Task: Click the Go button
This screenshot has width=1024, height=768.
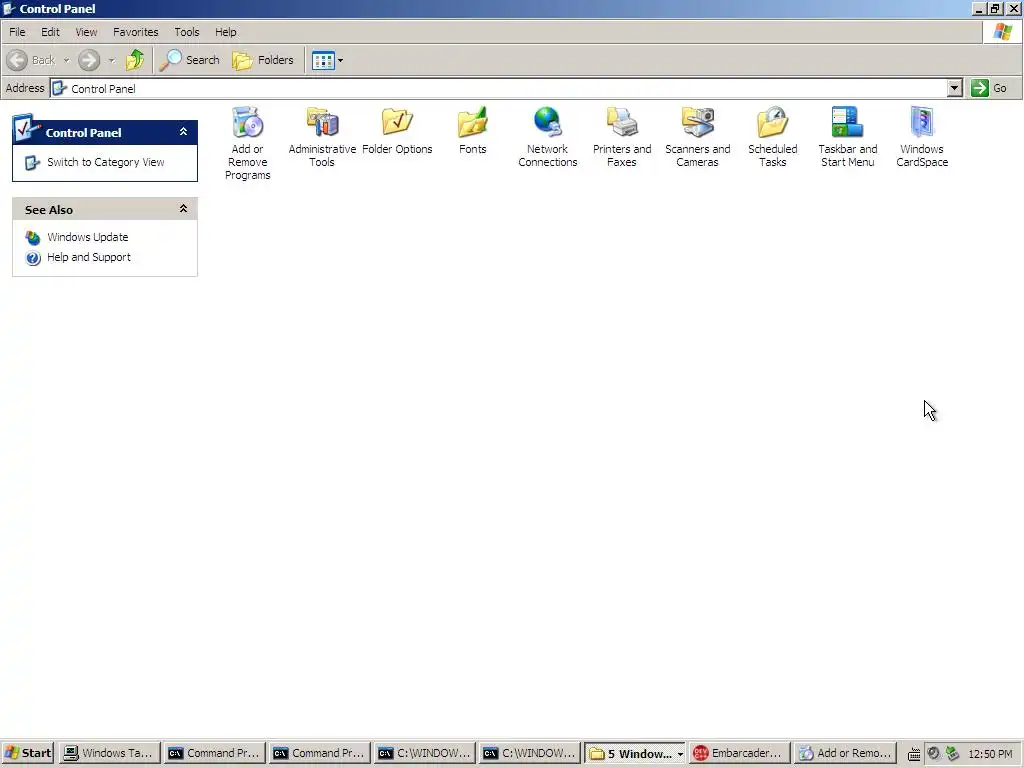Action: point(989,88)
